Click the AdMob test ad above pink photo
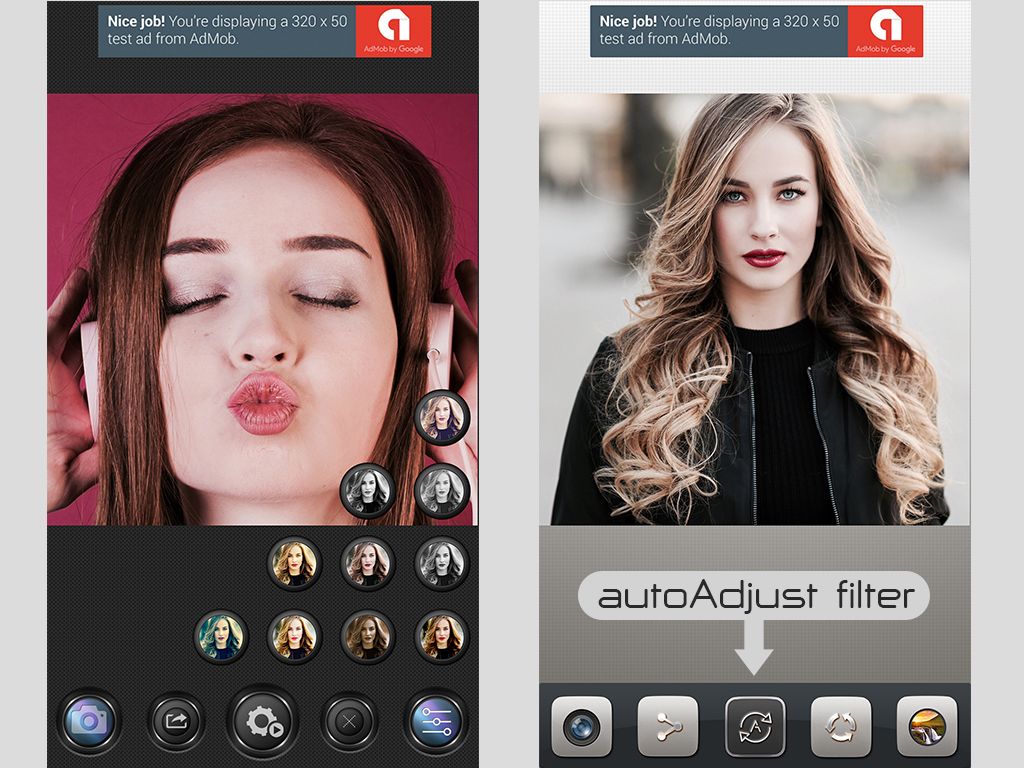The width and height of the screenshot is (1024, 768). [x=264, y=31]
